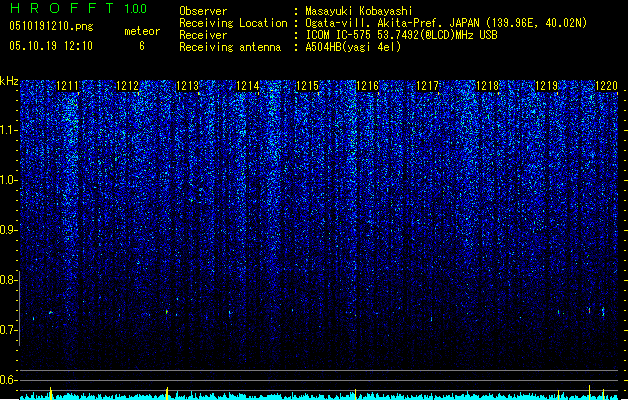This screenshot has width=629, height=400.
Task: Click the meteor count value 6
Action: (142, 46)
